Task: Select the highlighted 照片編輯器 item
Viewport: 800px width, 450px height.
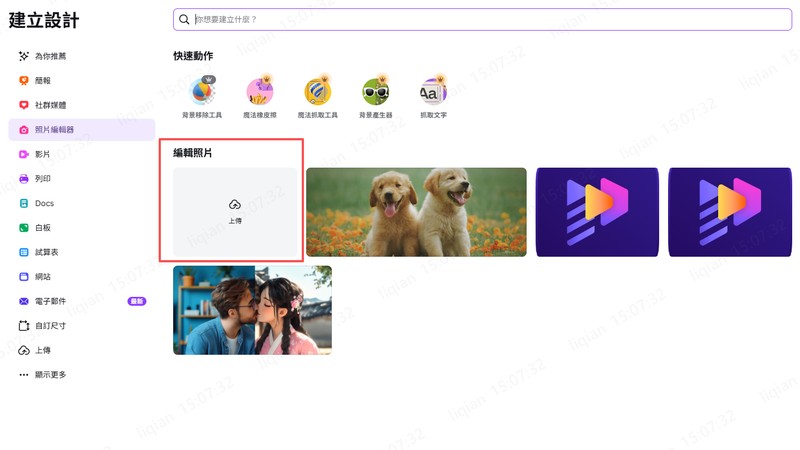Action: click(82, 130)
